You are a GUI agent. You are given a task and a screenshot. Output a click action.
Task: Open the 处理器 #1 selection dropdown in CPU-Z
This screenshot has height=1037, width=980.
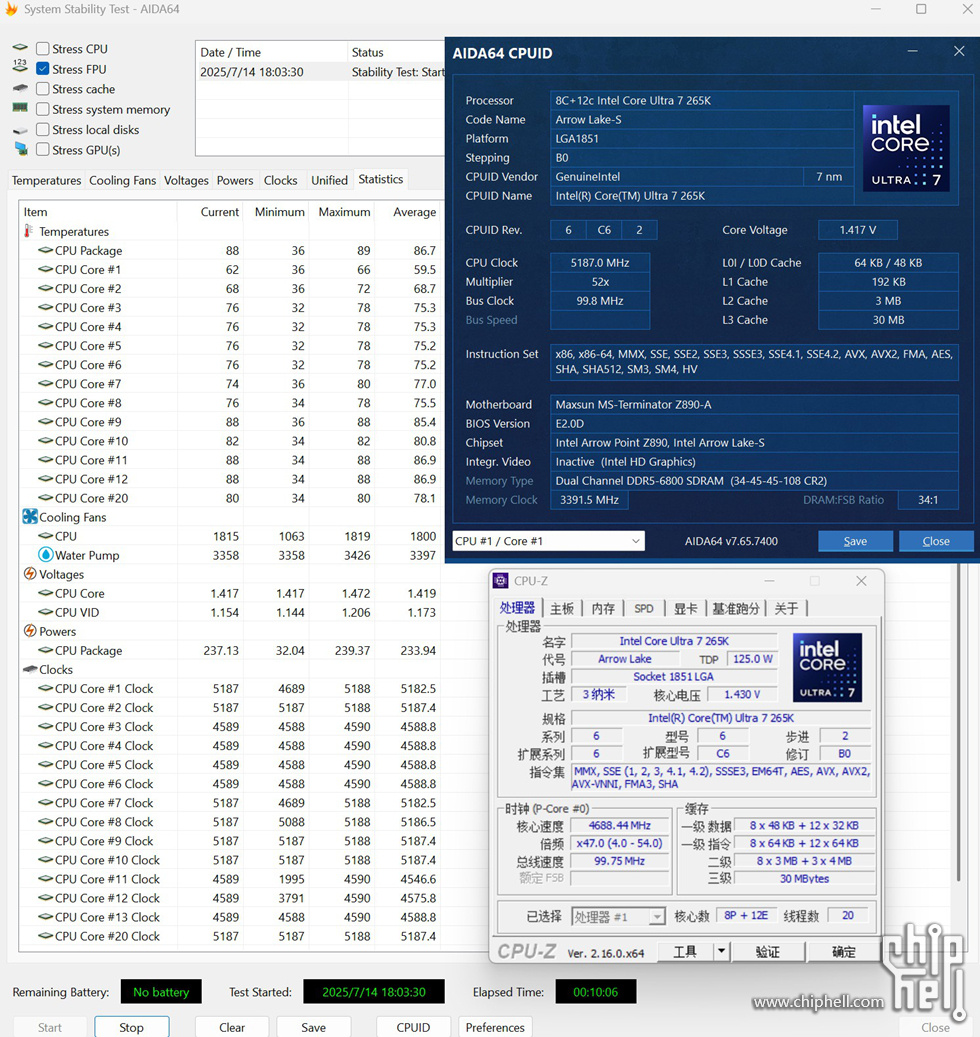click(618, 917)
